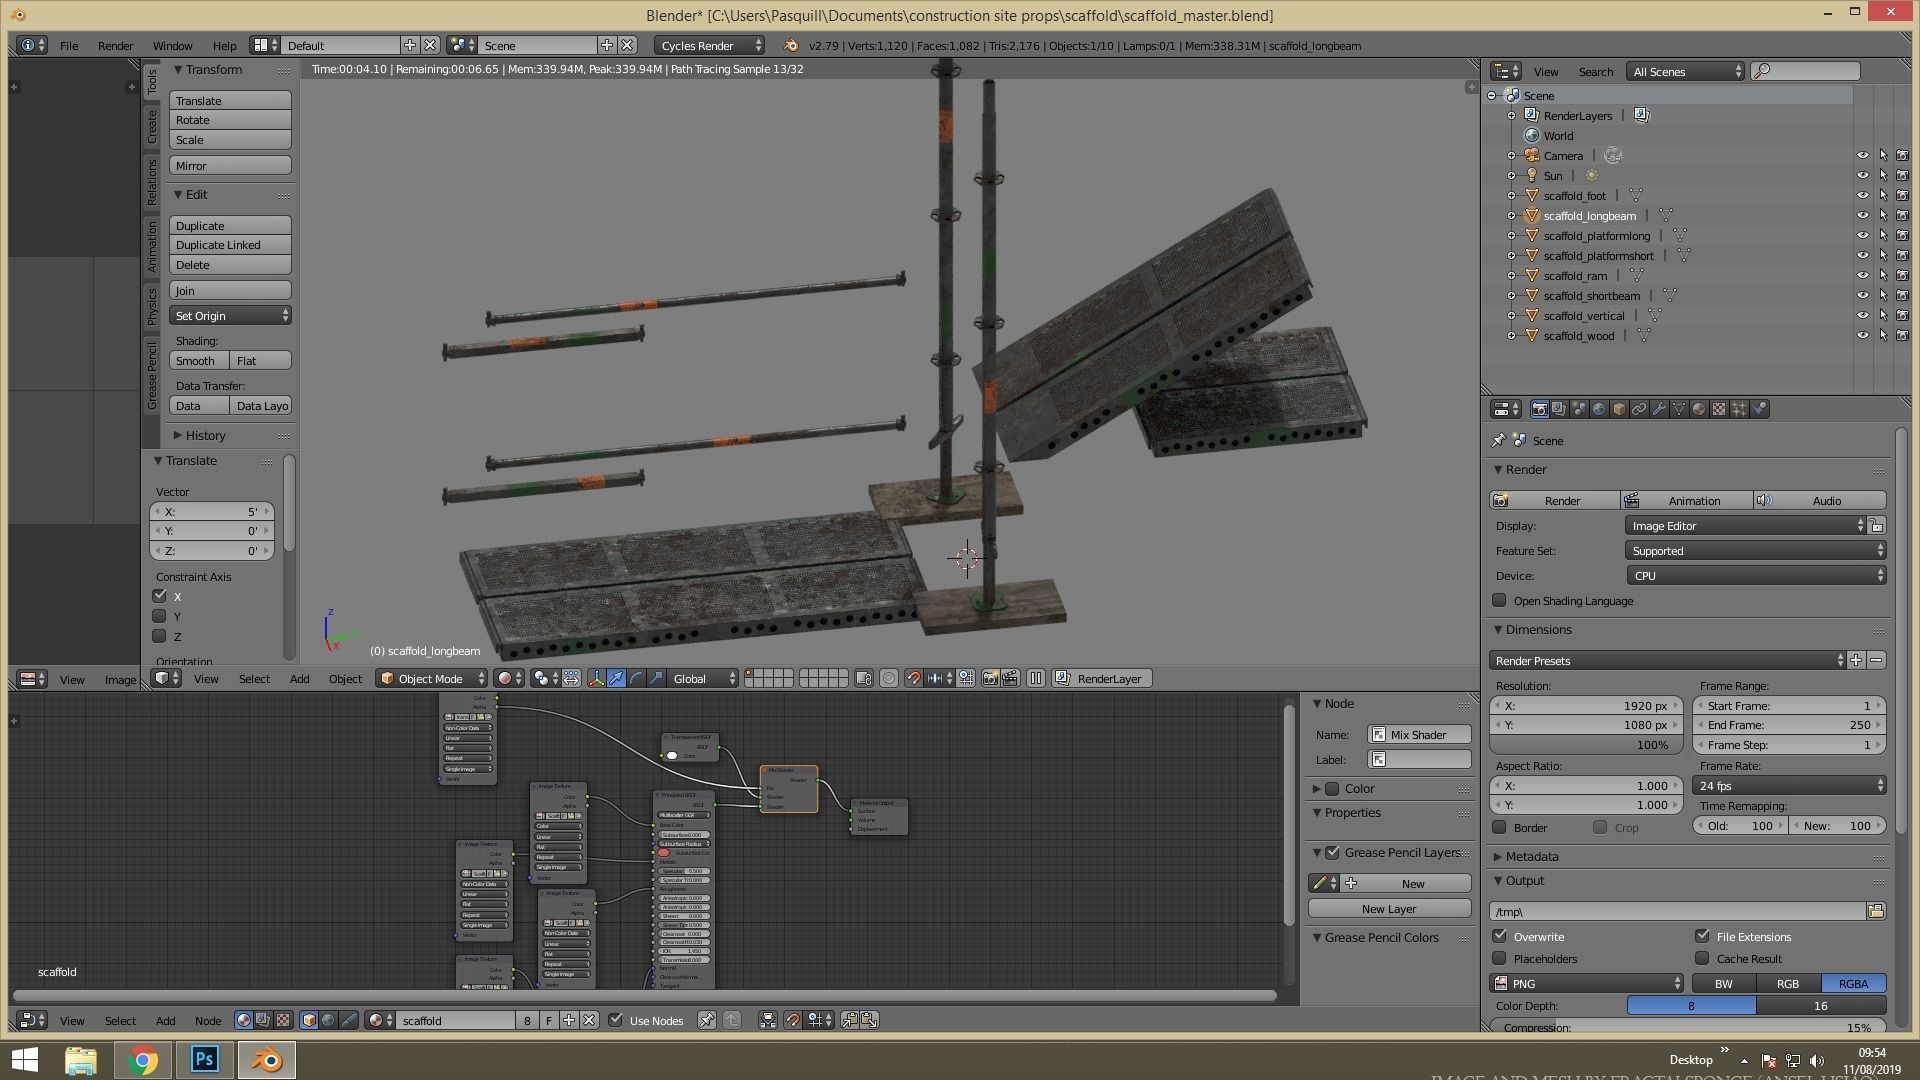Toggle node editor snap magnet icon
This screenshot has height=1080, width=1920.
(793, 1020)
